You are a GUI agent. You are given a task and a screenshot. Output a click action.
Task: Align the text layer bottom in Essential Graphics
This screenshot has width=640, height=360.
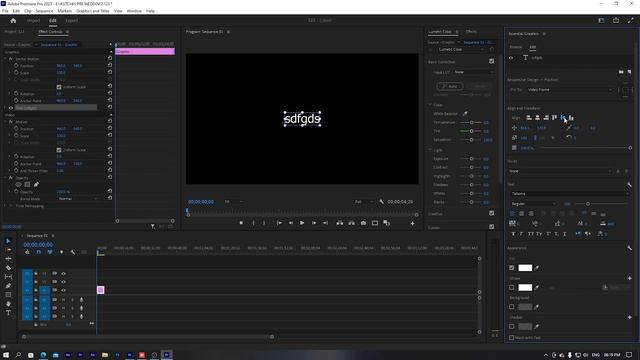[571, 118]
